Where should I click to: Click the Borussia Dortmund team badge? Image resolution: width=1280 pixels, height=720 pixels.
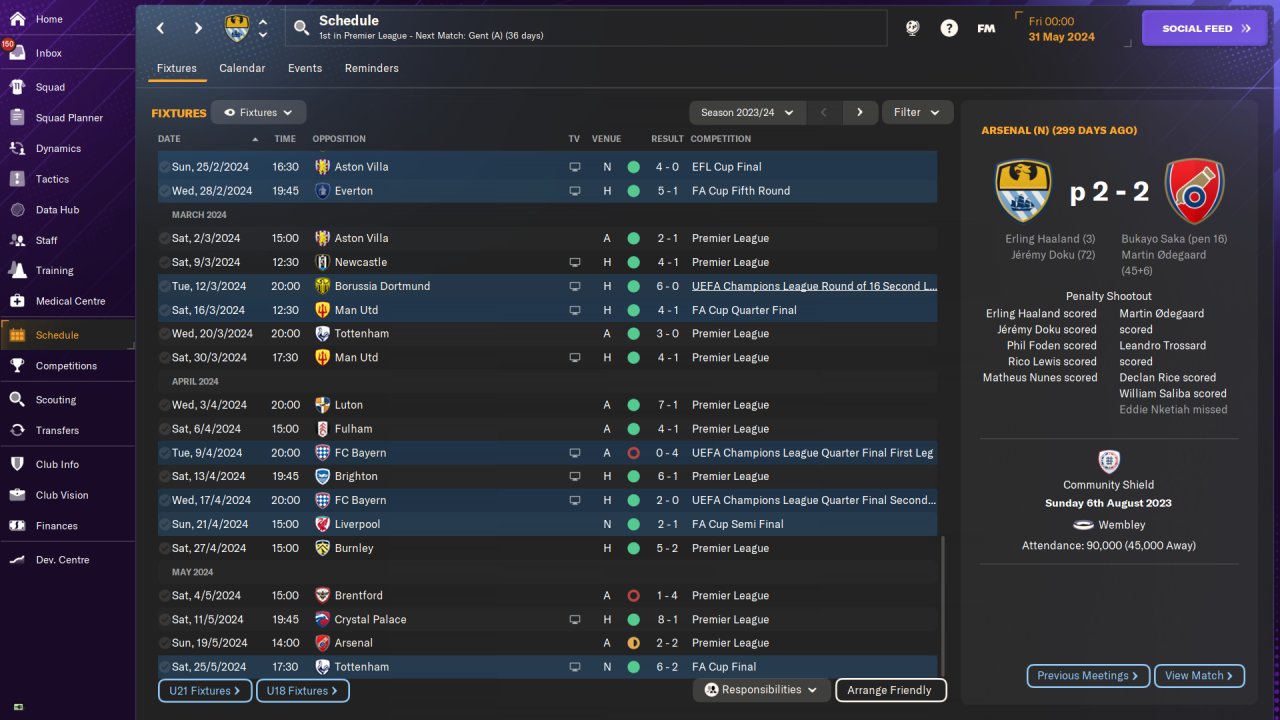pos(322,286)
